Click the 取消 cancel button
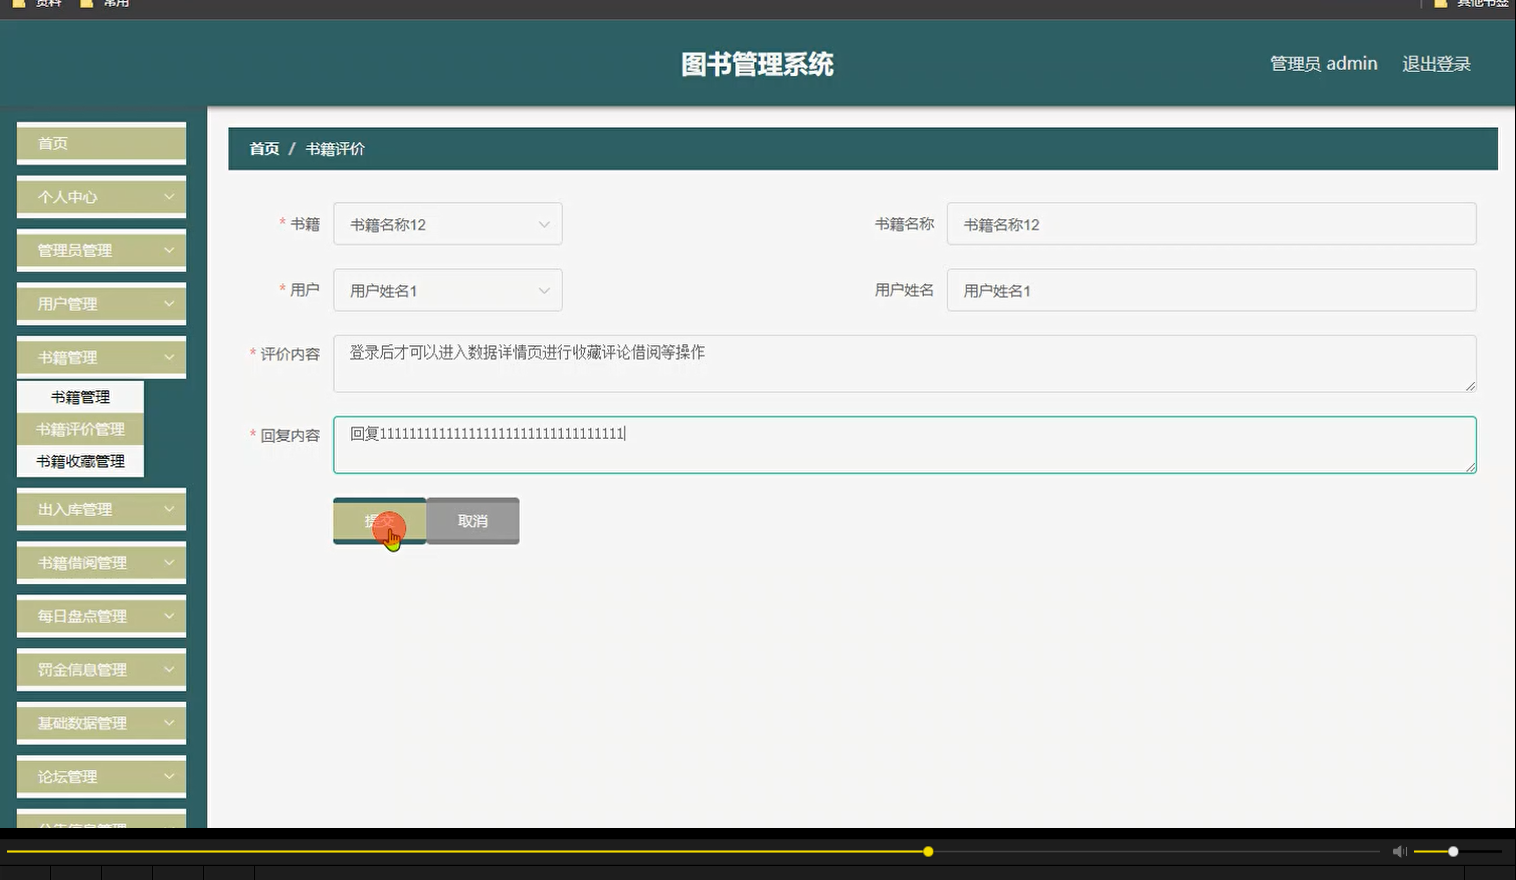 pyautogui.click(x=472, y=520)
